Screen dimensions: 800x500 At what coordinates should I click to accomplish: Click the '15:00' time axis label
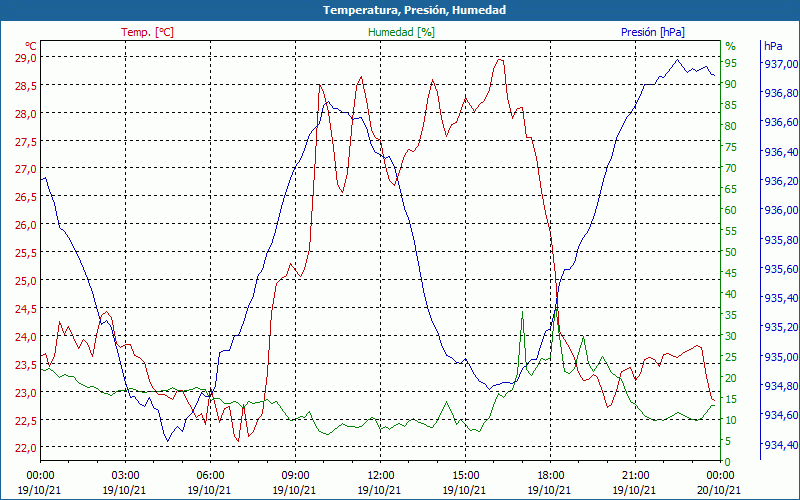[465, 476]
